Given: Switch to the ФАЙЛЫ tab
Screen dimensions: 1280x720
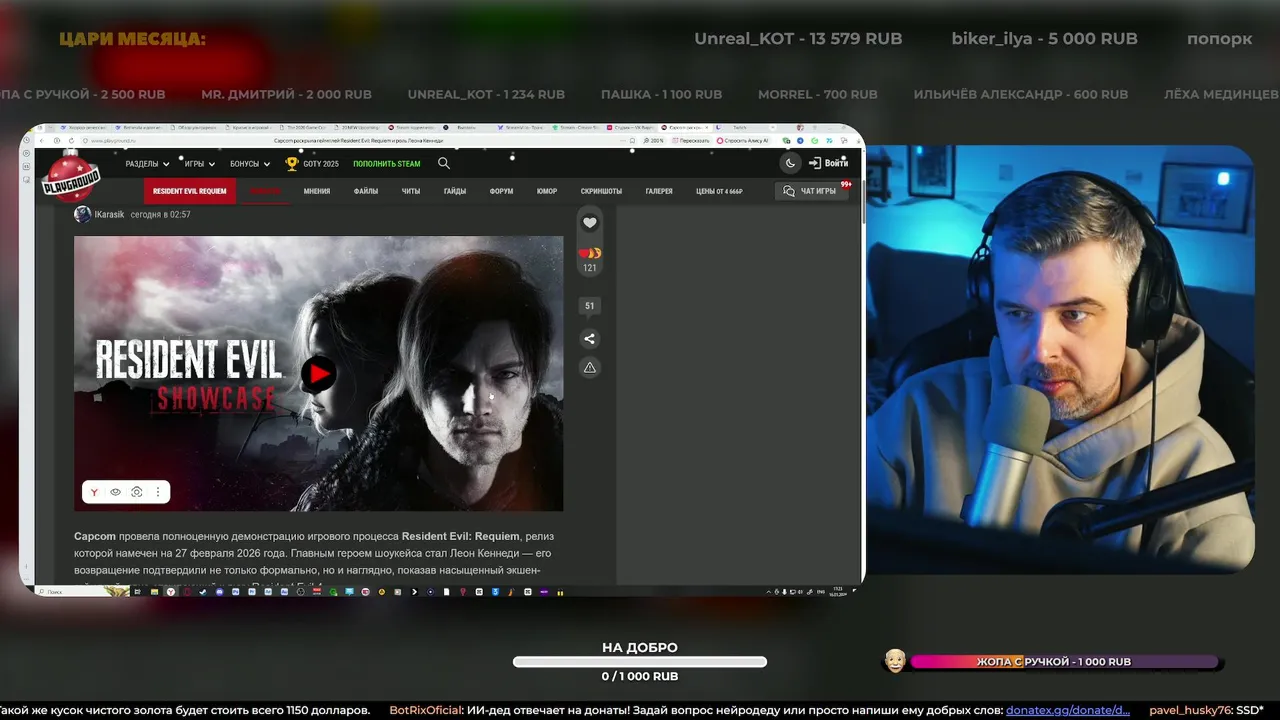Looking at the screenshot, I should [x=366, y=191].
